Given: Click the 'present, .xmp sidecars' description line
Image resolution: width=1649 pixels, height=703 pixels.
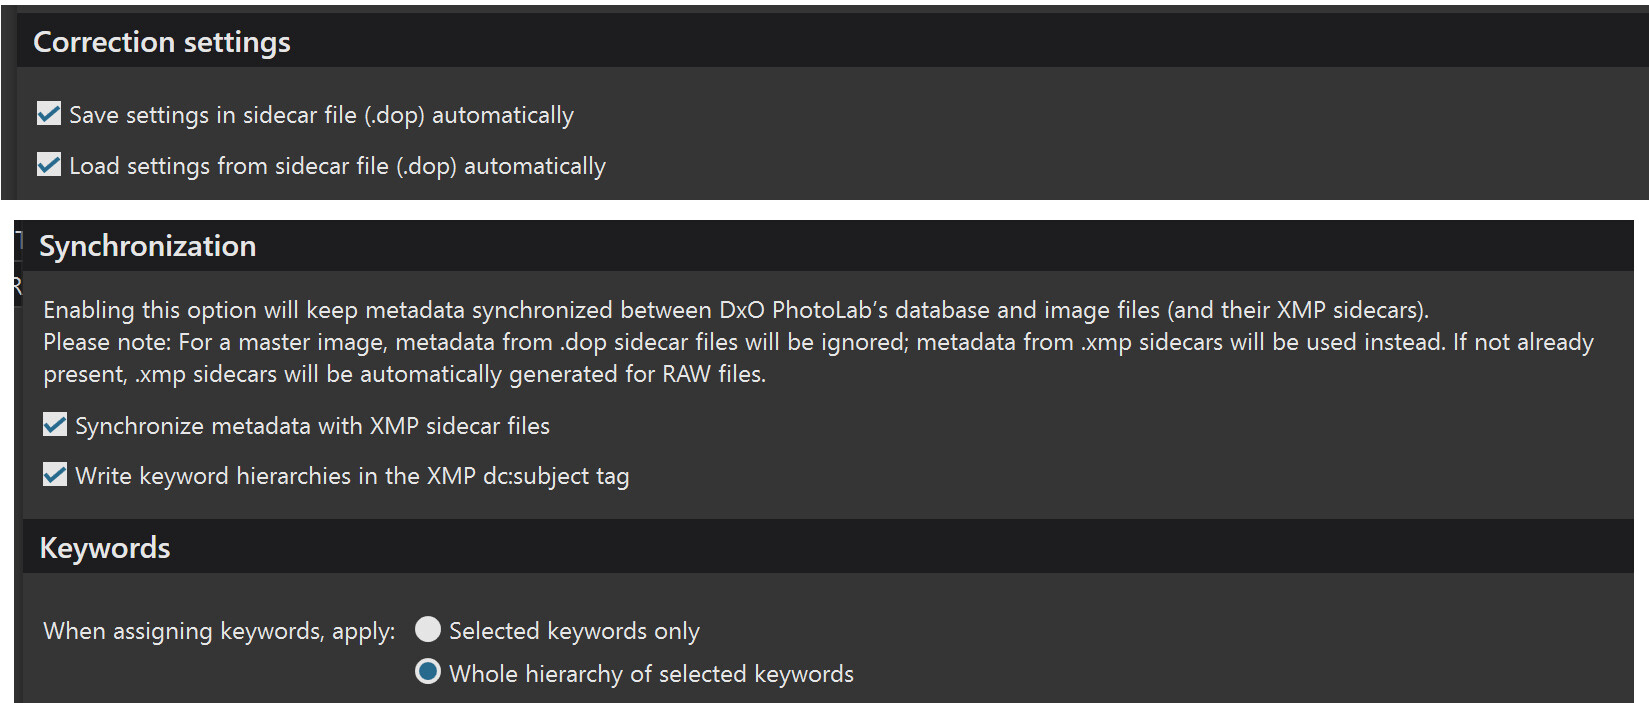Looking at the screenshot, I should (404, 374).
